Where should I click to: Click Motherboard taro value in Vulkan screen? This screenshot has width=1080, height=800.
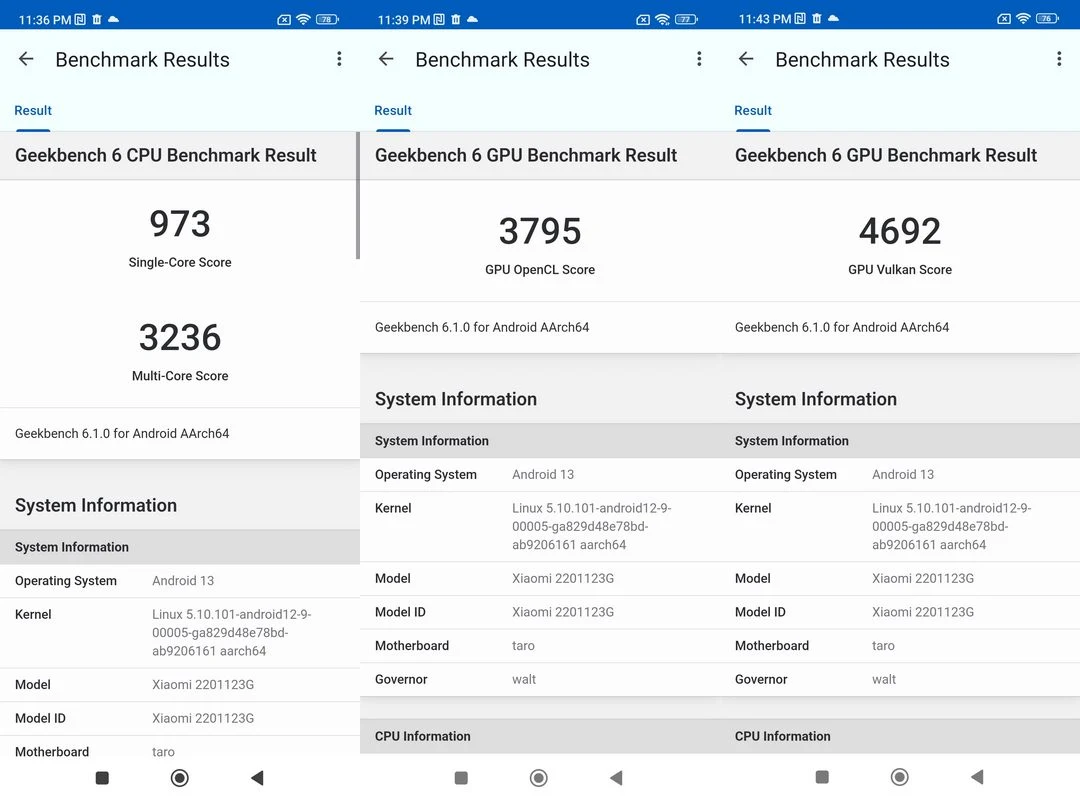883,646
